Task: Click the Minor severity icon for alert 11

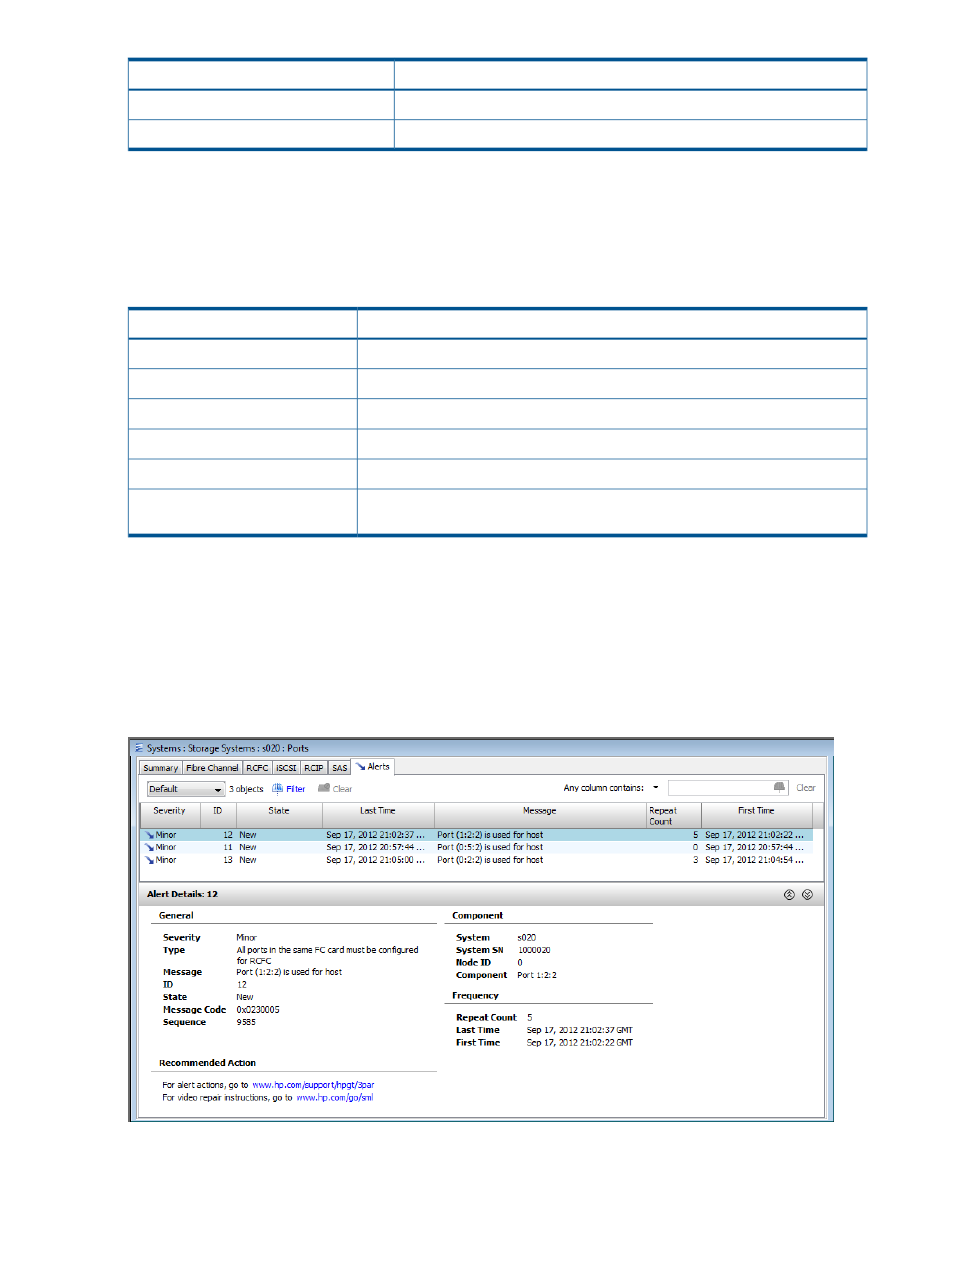Action: pos(149,847)
